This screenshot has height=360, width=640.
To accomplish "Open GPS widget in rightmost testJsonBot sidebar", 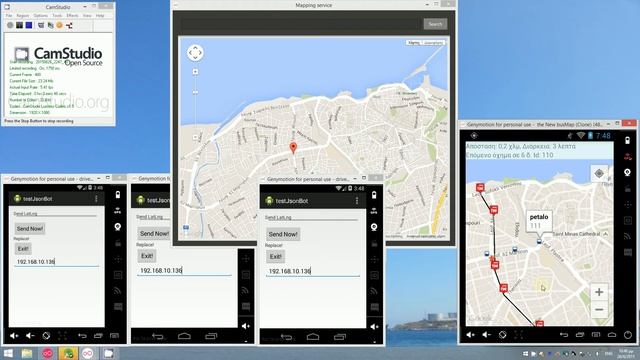I will 374,211.
